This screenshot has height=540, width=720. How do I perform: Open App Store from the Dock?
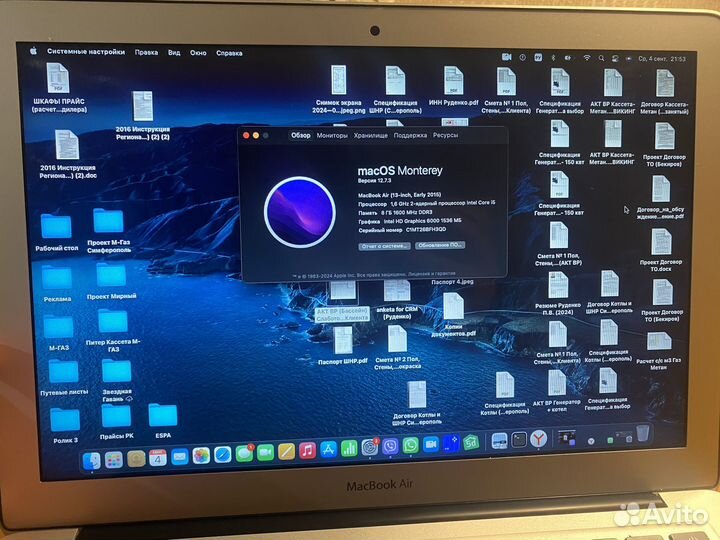coord(328,450)
